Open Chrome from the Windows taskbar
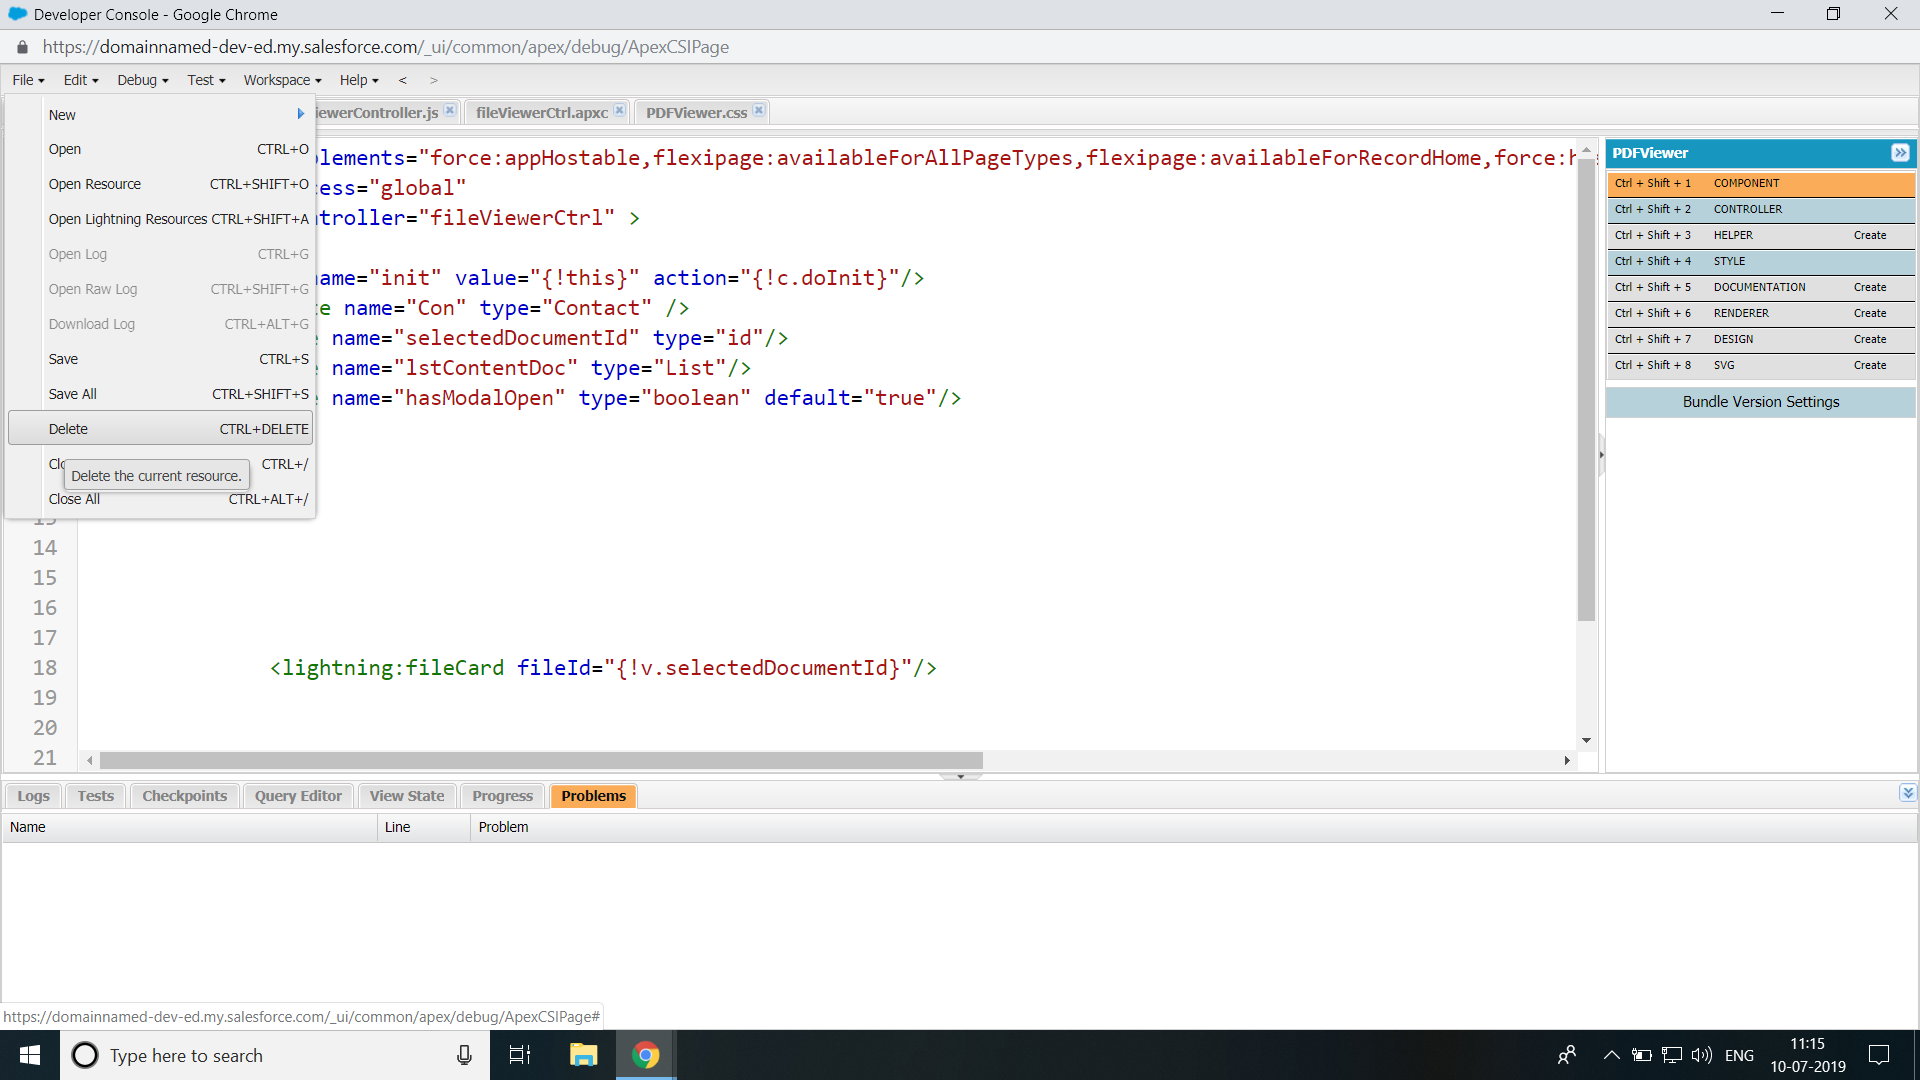1920x1080 pixels. (645, 1055)
